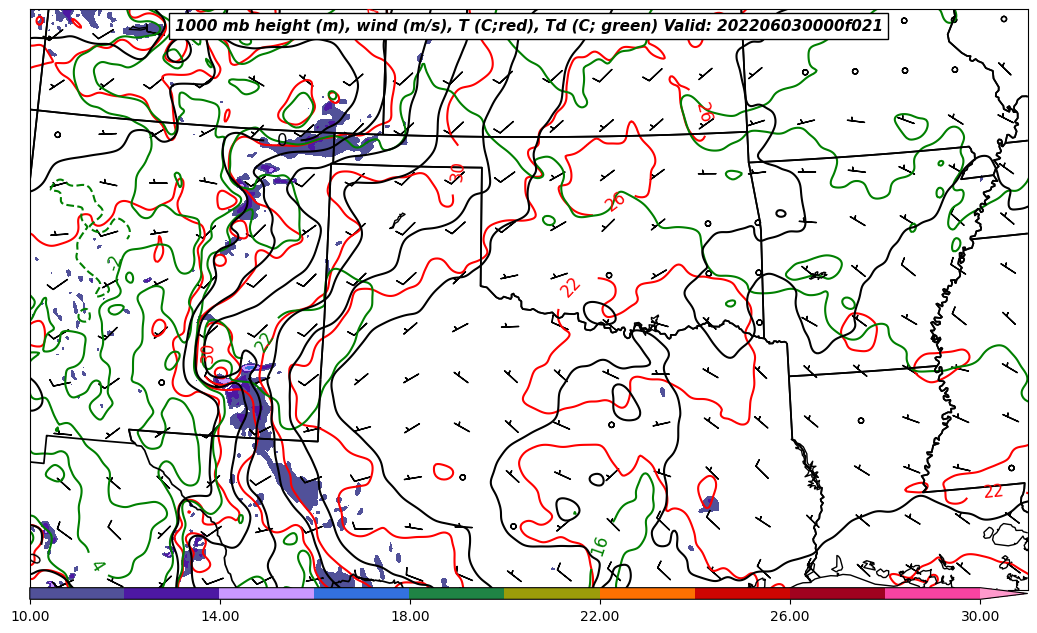Select the 22–24 orange colorbar segment
The height and width of the screenshot is (633, 1037).
tap(647, 593)
